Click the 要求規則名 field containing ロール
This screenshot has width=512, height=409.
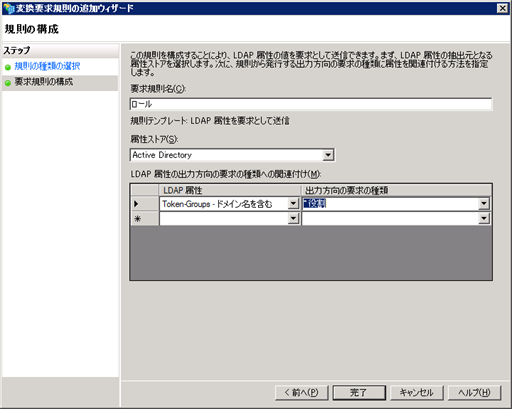[x=311, y=104]
